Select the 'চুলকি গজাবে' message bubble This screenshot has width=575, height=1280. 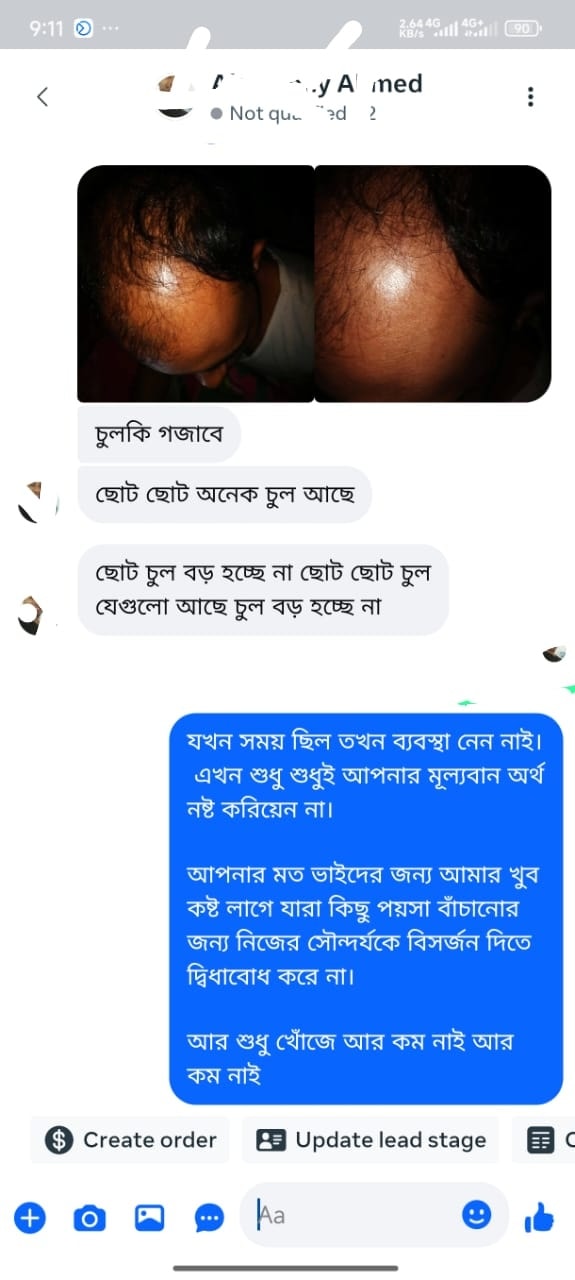[159, 434]
